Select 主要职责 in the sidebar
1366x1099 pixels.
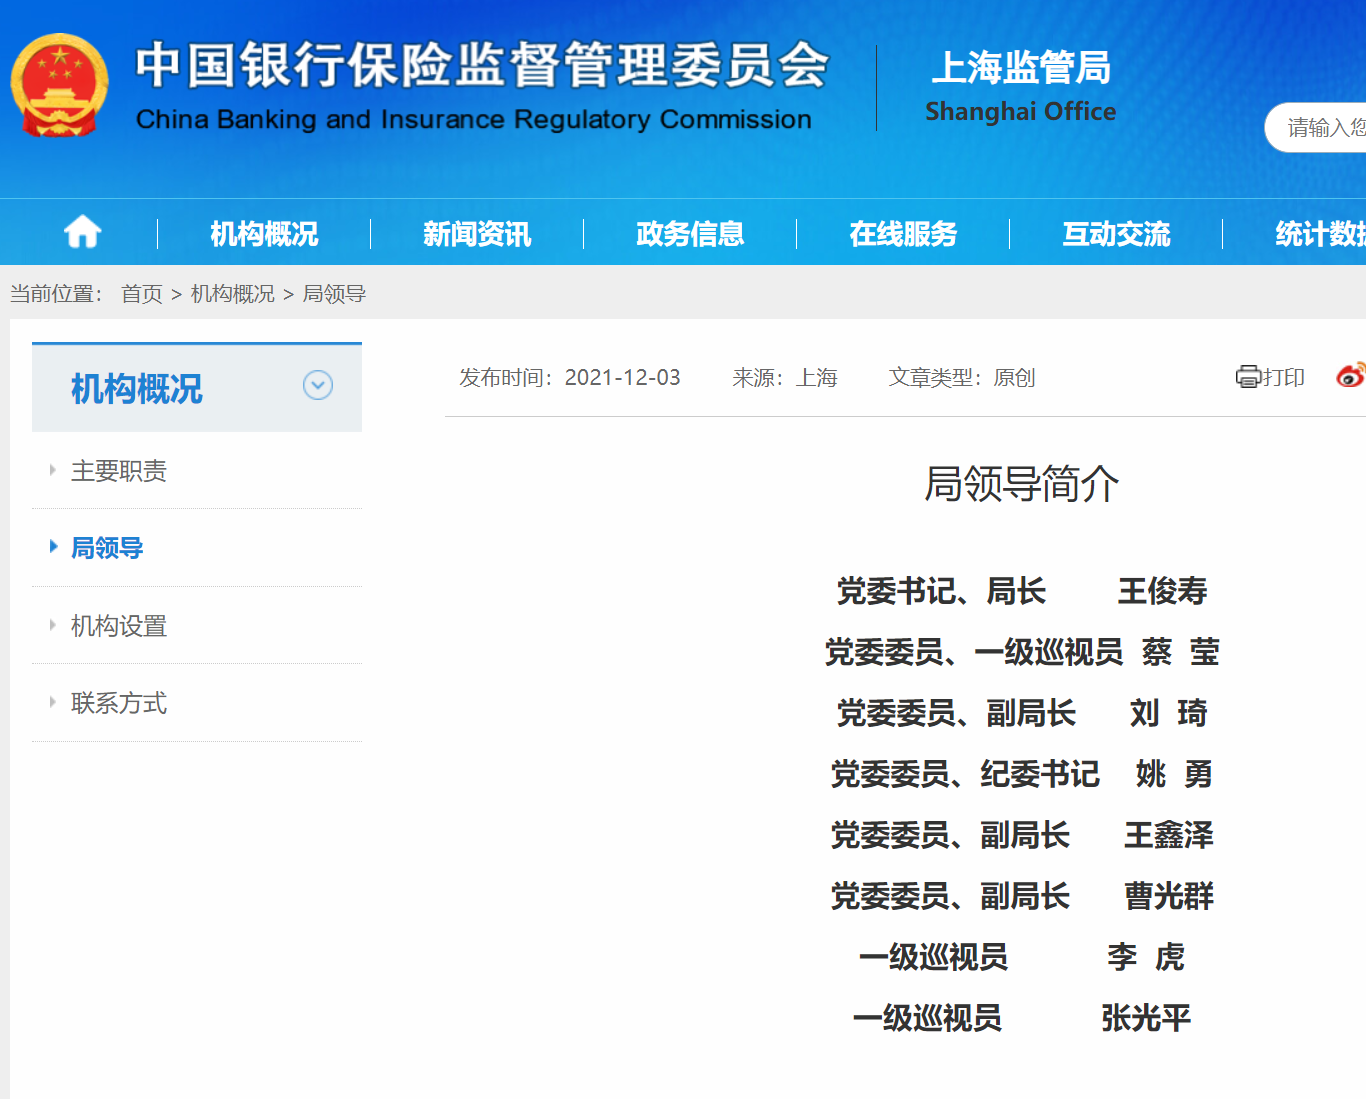click(119, 471)
